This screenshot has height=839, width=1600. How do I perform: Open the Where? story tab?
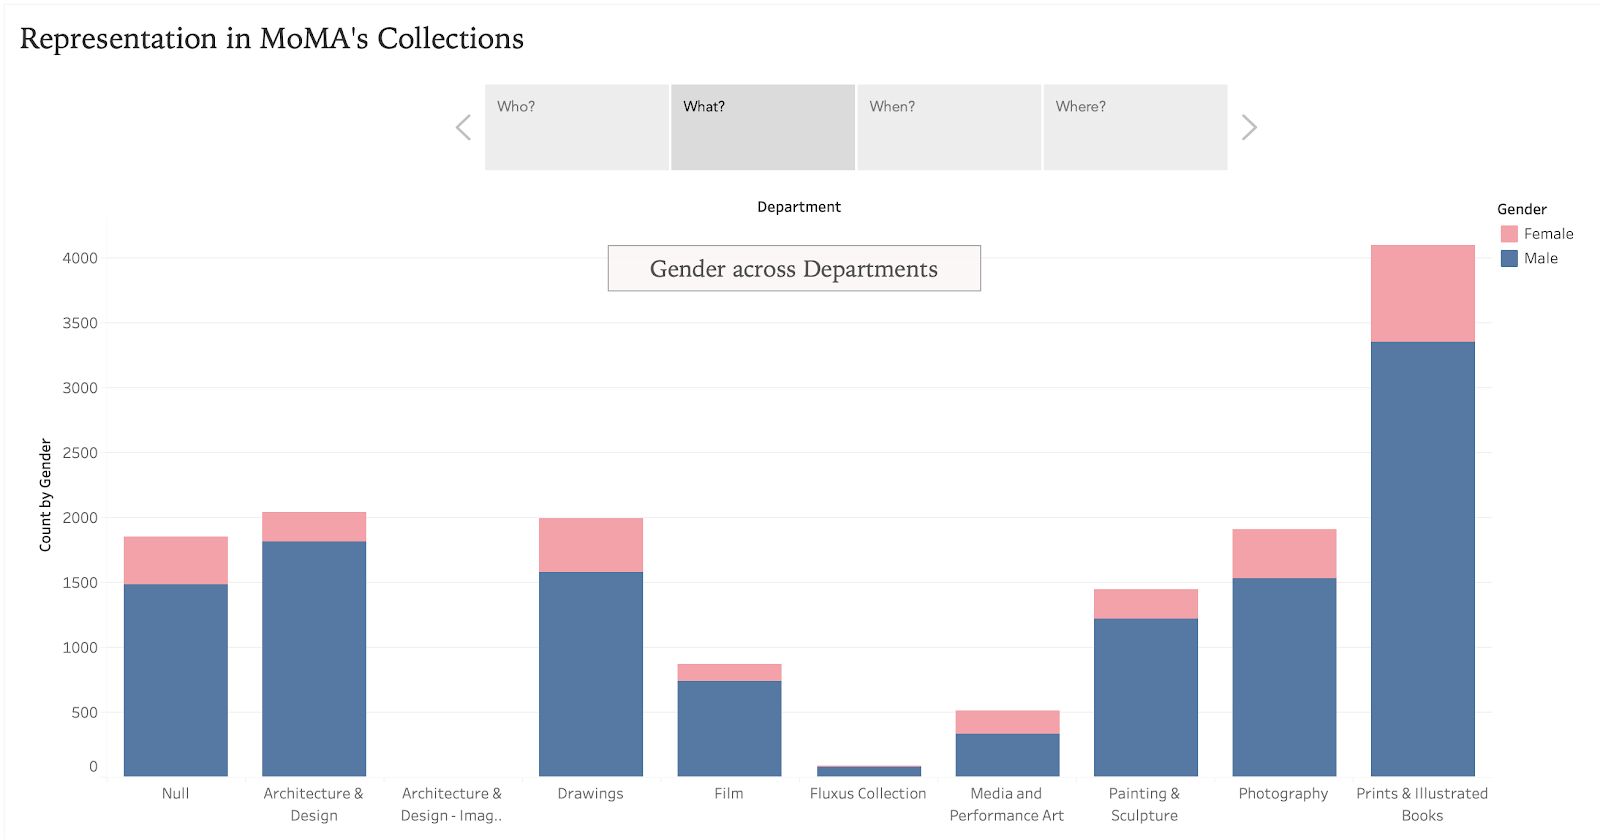tap(1135, 127)
